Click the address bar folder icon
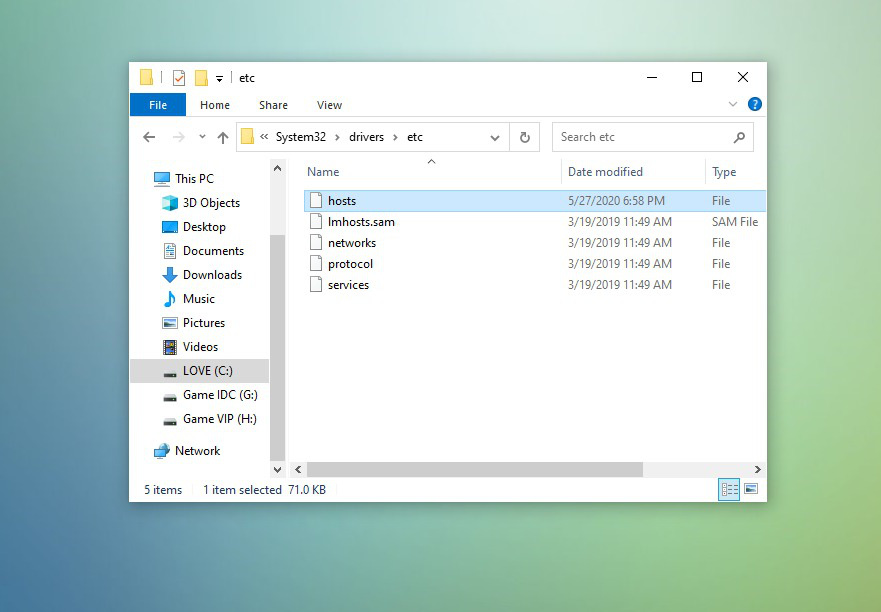 coord(247,137)
